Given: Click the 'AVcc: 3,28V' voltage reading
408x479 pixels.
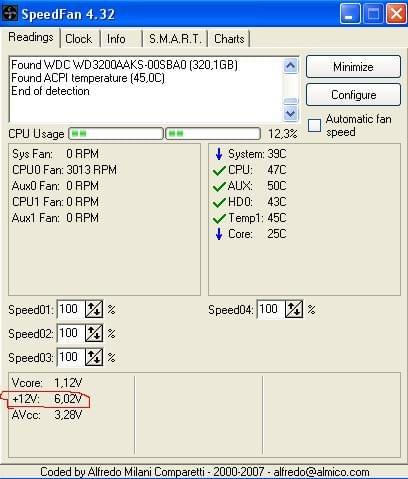Looking at the screenshot, I should [47, 415].
